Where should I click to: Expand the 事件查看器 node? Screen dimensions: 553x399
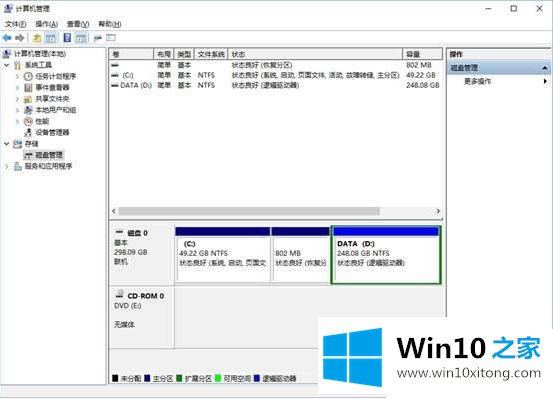[17, 87]
